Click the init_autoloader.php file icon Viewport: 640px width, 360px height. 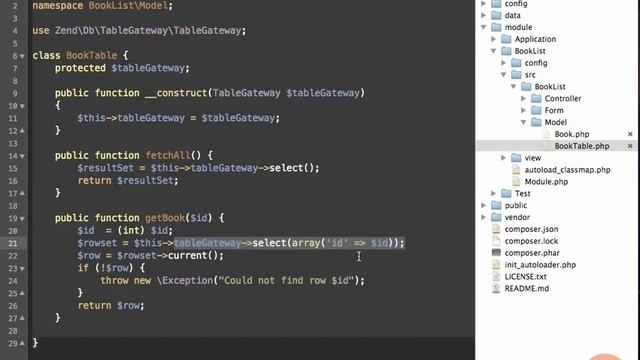[496, 264]
